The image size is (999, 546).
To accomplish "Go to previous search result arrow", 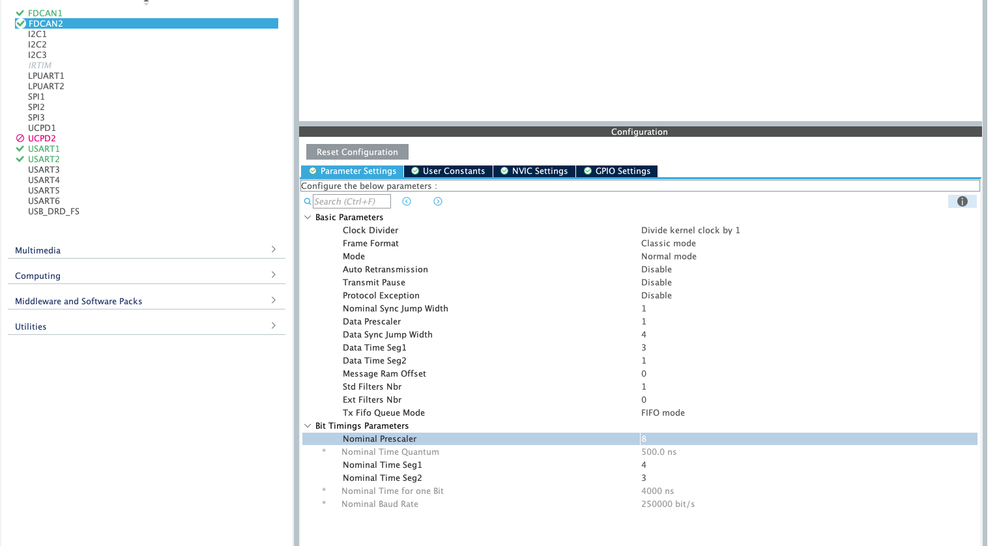I will coord(406,201).
